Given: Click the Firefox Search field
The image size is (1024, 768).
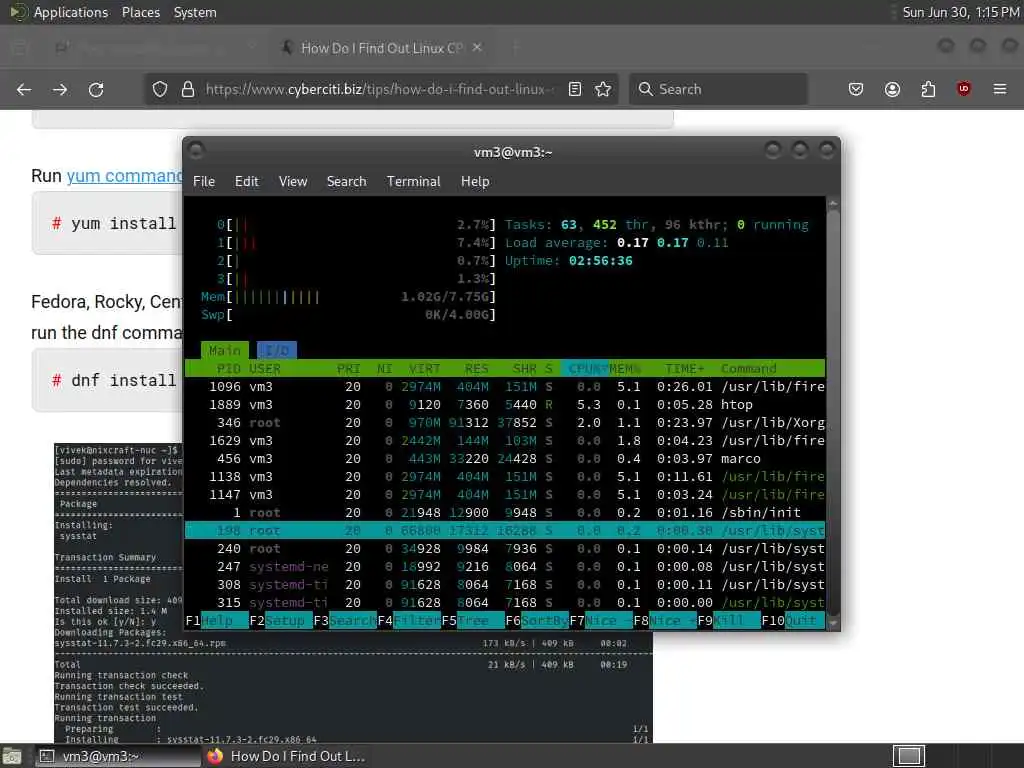Looking at the screenshot, I should (x=718, y=89).
